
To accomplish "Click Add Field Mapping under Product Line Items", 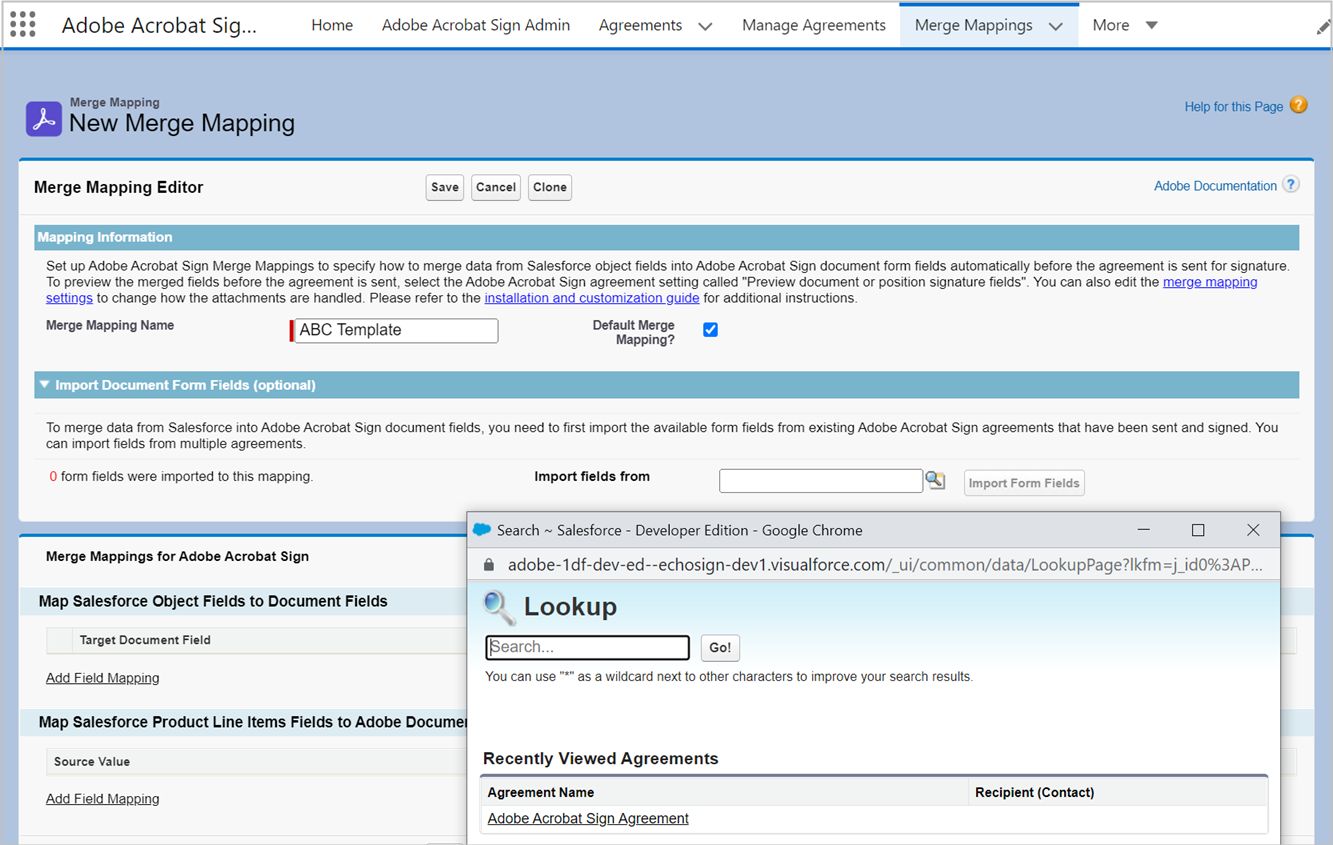I will pyautogui.click(x=103, y=799).
